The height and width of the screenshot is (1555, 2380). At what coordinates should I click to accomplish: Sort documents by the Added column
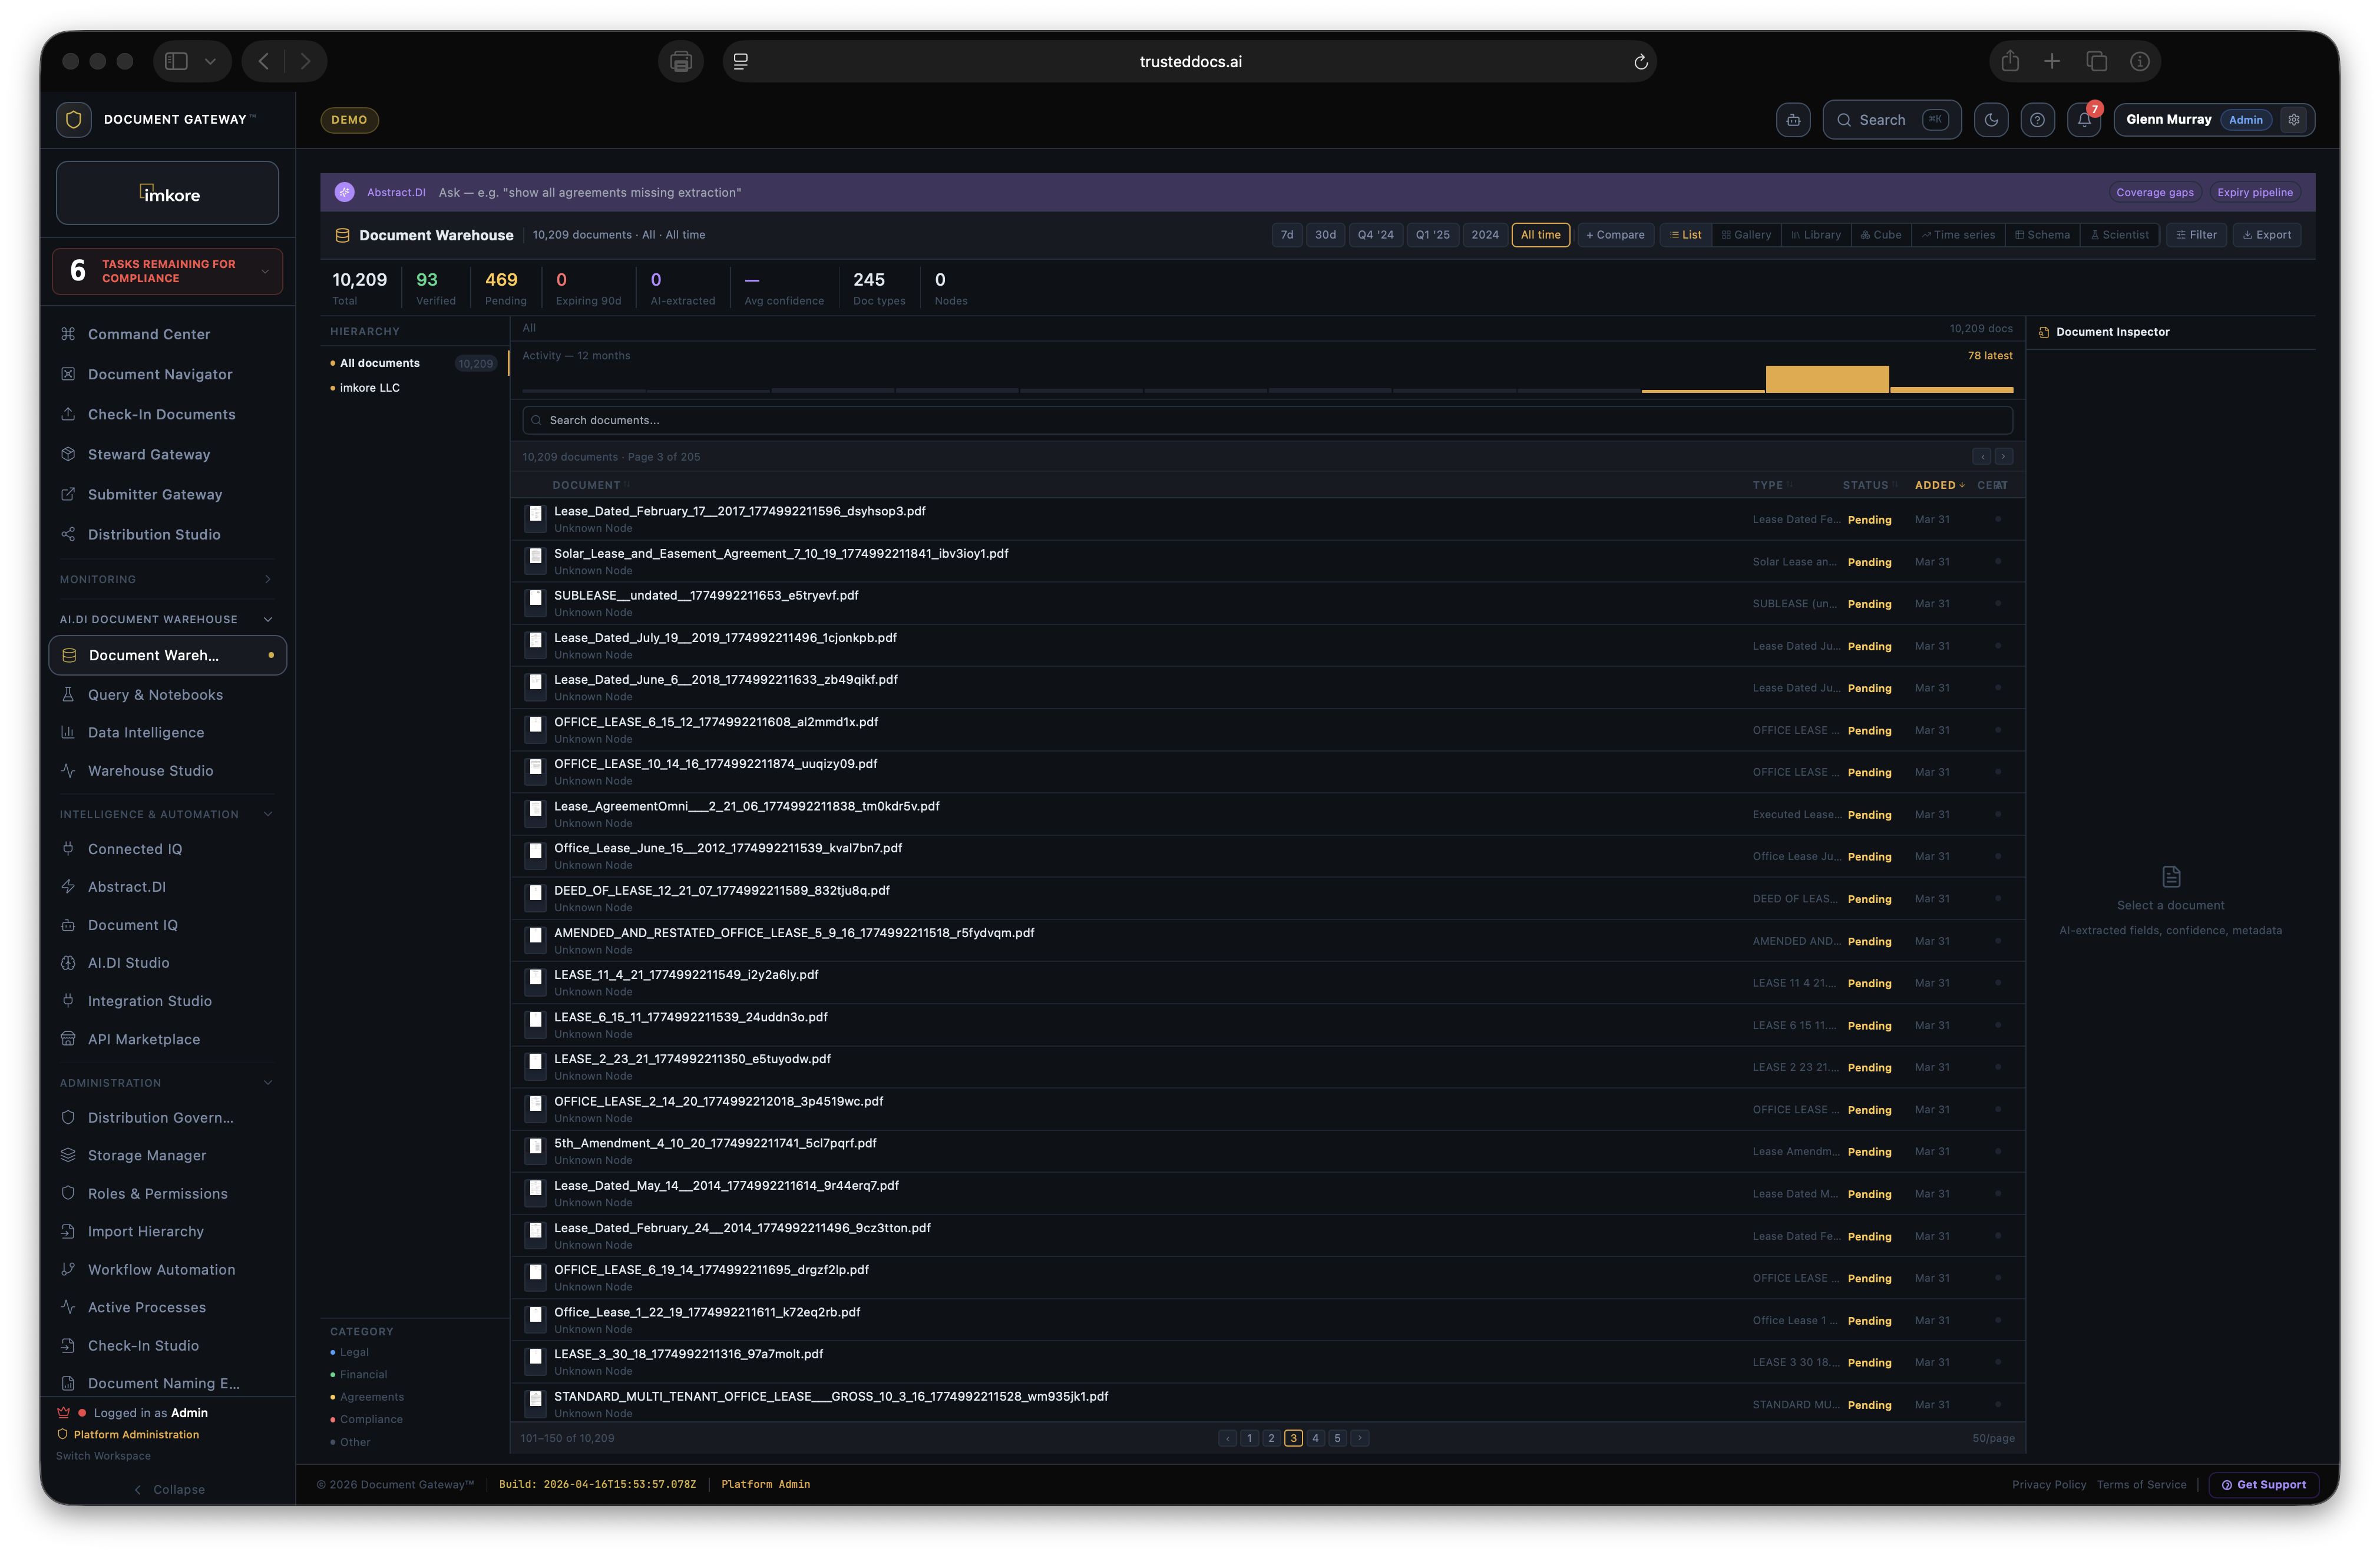[1939, 485]
